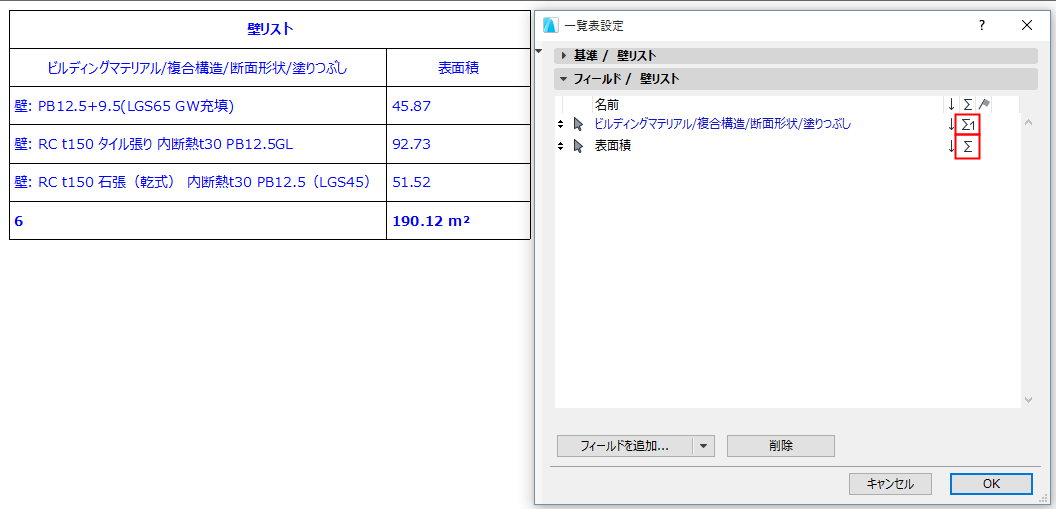The image size is (1056, 509).
Task: Click the Σ1 count icon for ビルディングマテリアル row
Action: point(968,125)
